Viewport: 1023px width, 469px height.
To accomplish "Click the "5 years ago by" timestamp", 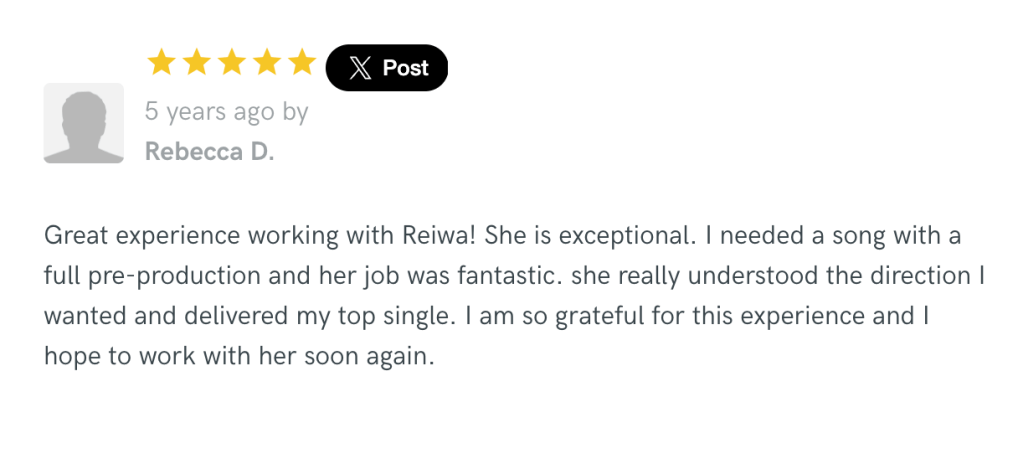I will click(227, 112).
